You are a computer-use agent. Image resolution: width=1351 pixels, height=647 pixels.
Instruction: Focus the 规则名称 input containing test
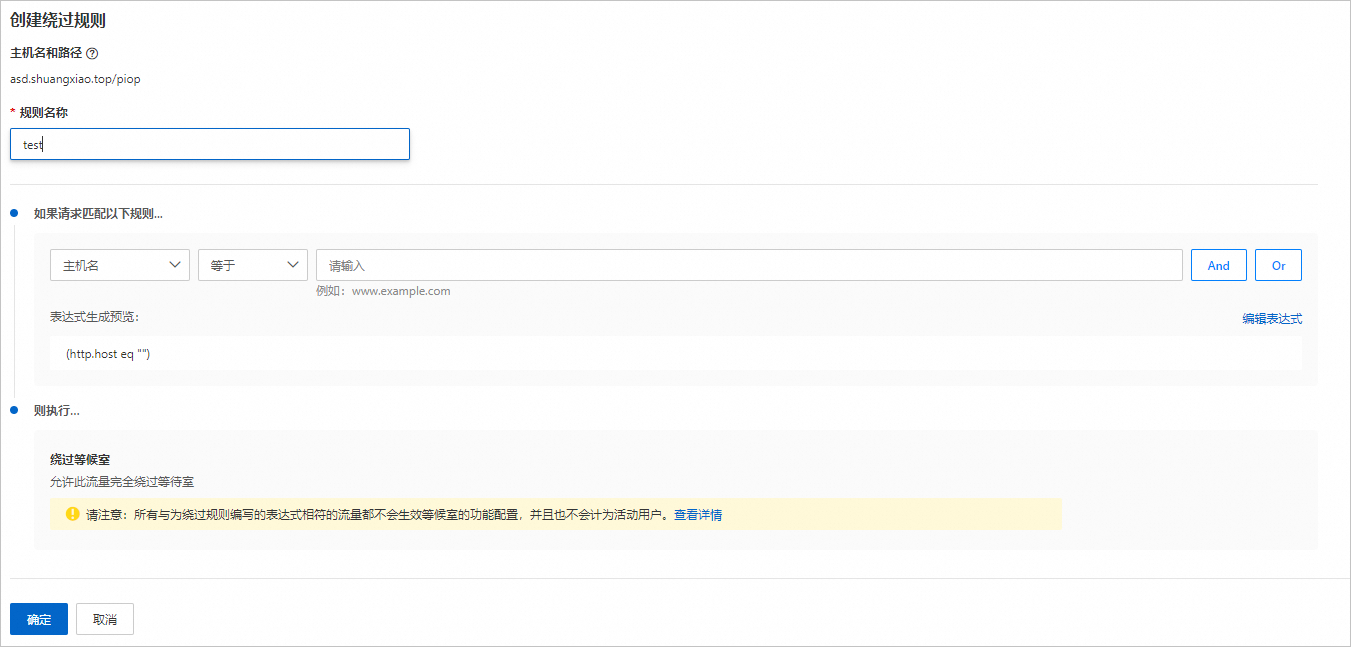[210, 144]
